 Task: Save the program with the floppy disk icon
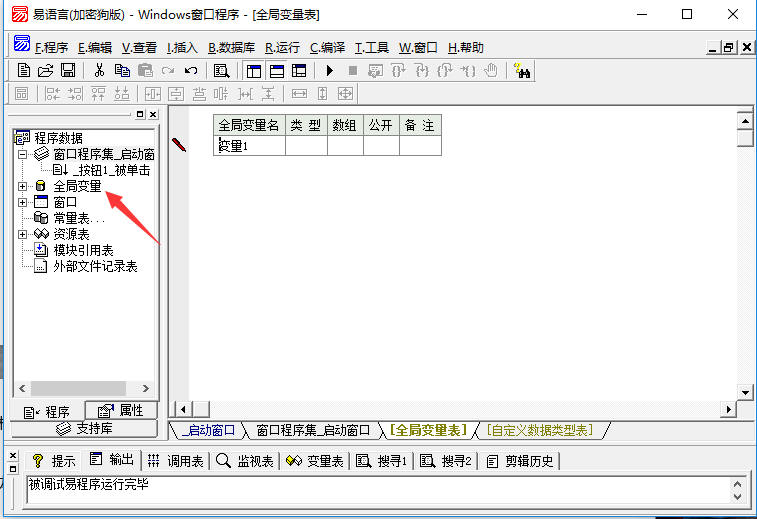[x=68, y=70]
